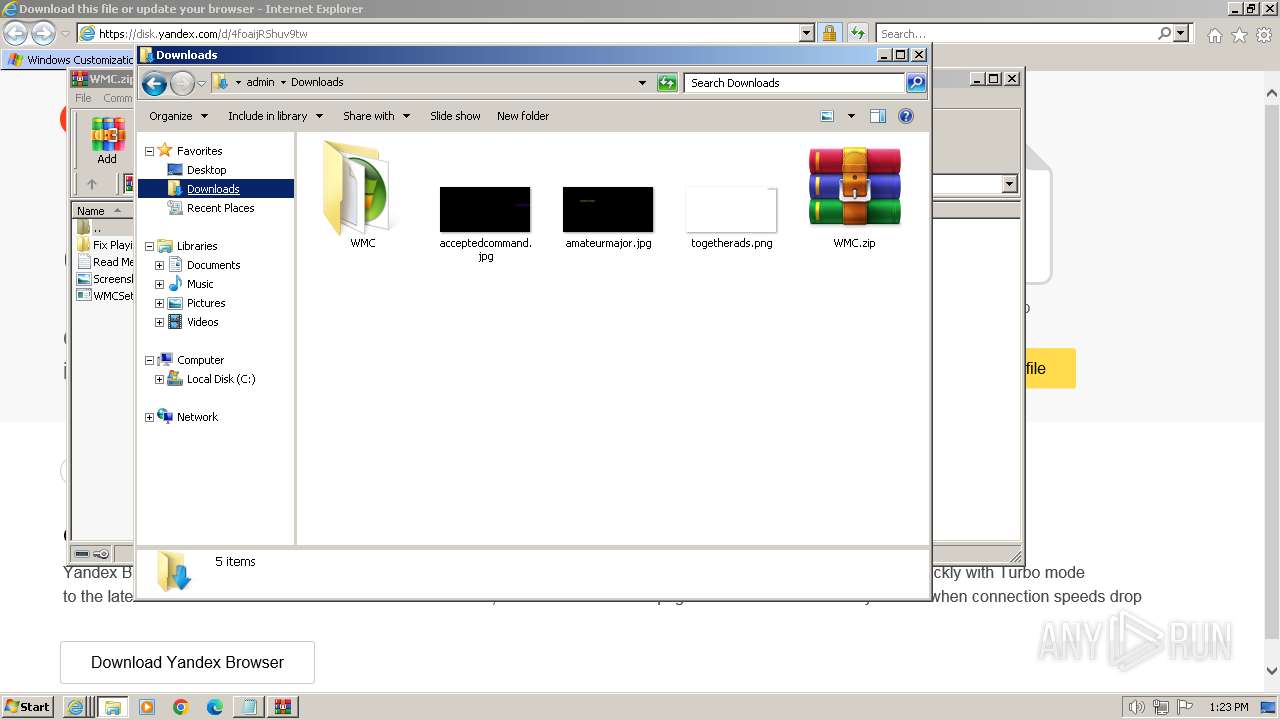1280x720 pixels.
Task: Click Download Yandex Browser button
Action: click(187, 662)
